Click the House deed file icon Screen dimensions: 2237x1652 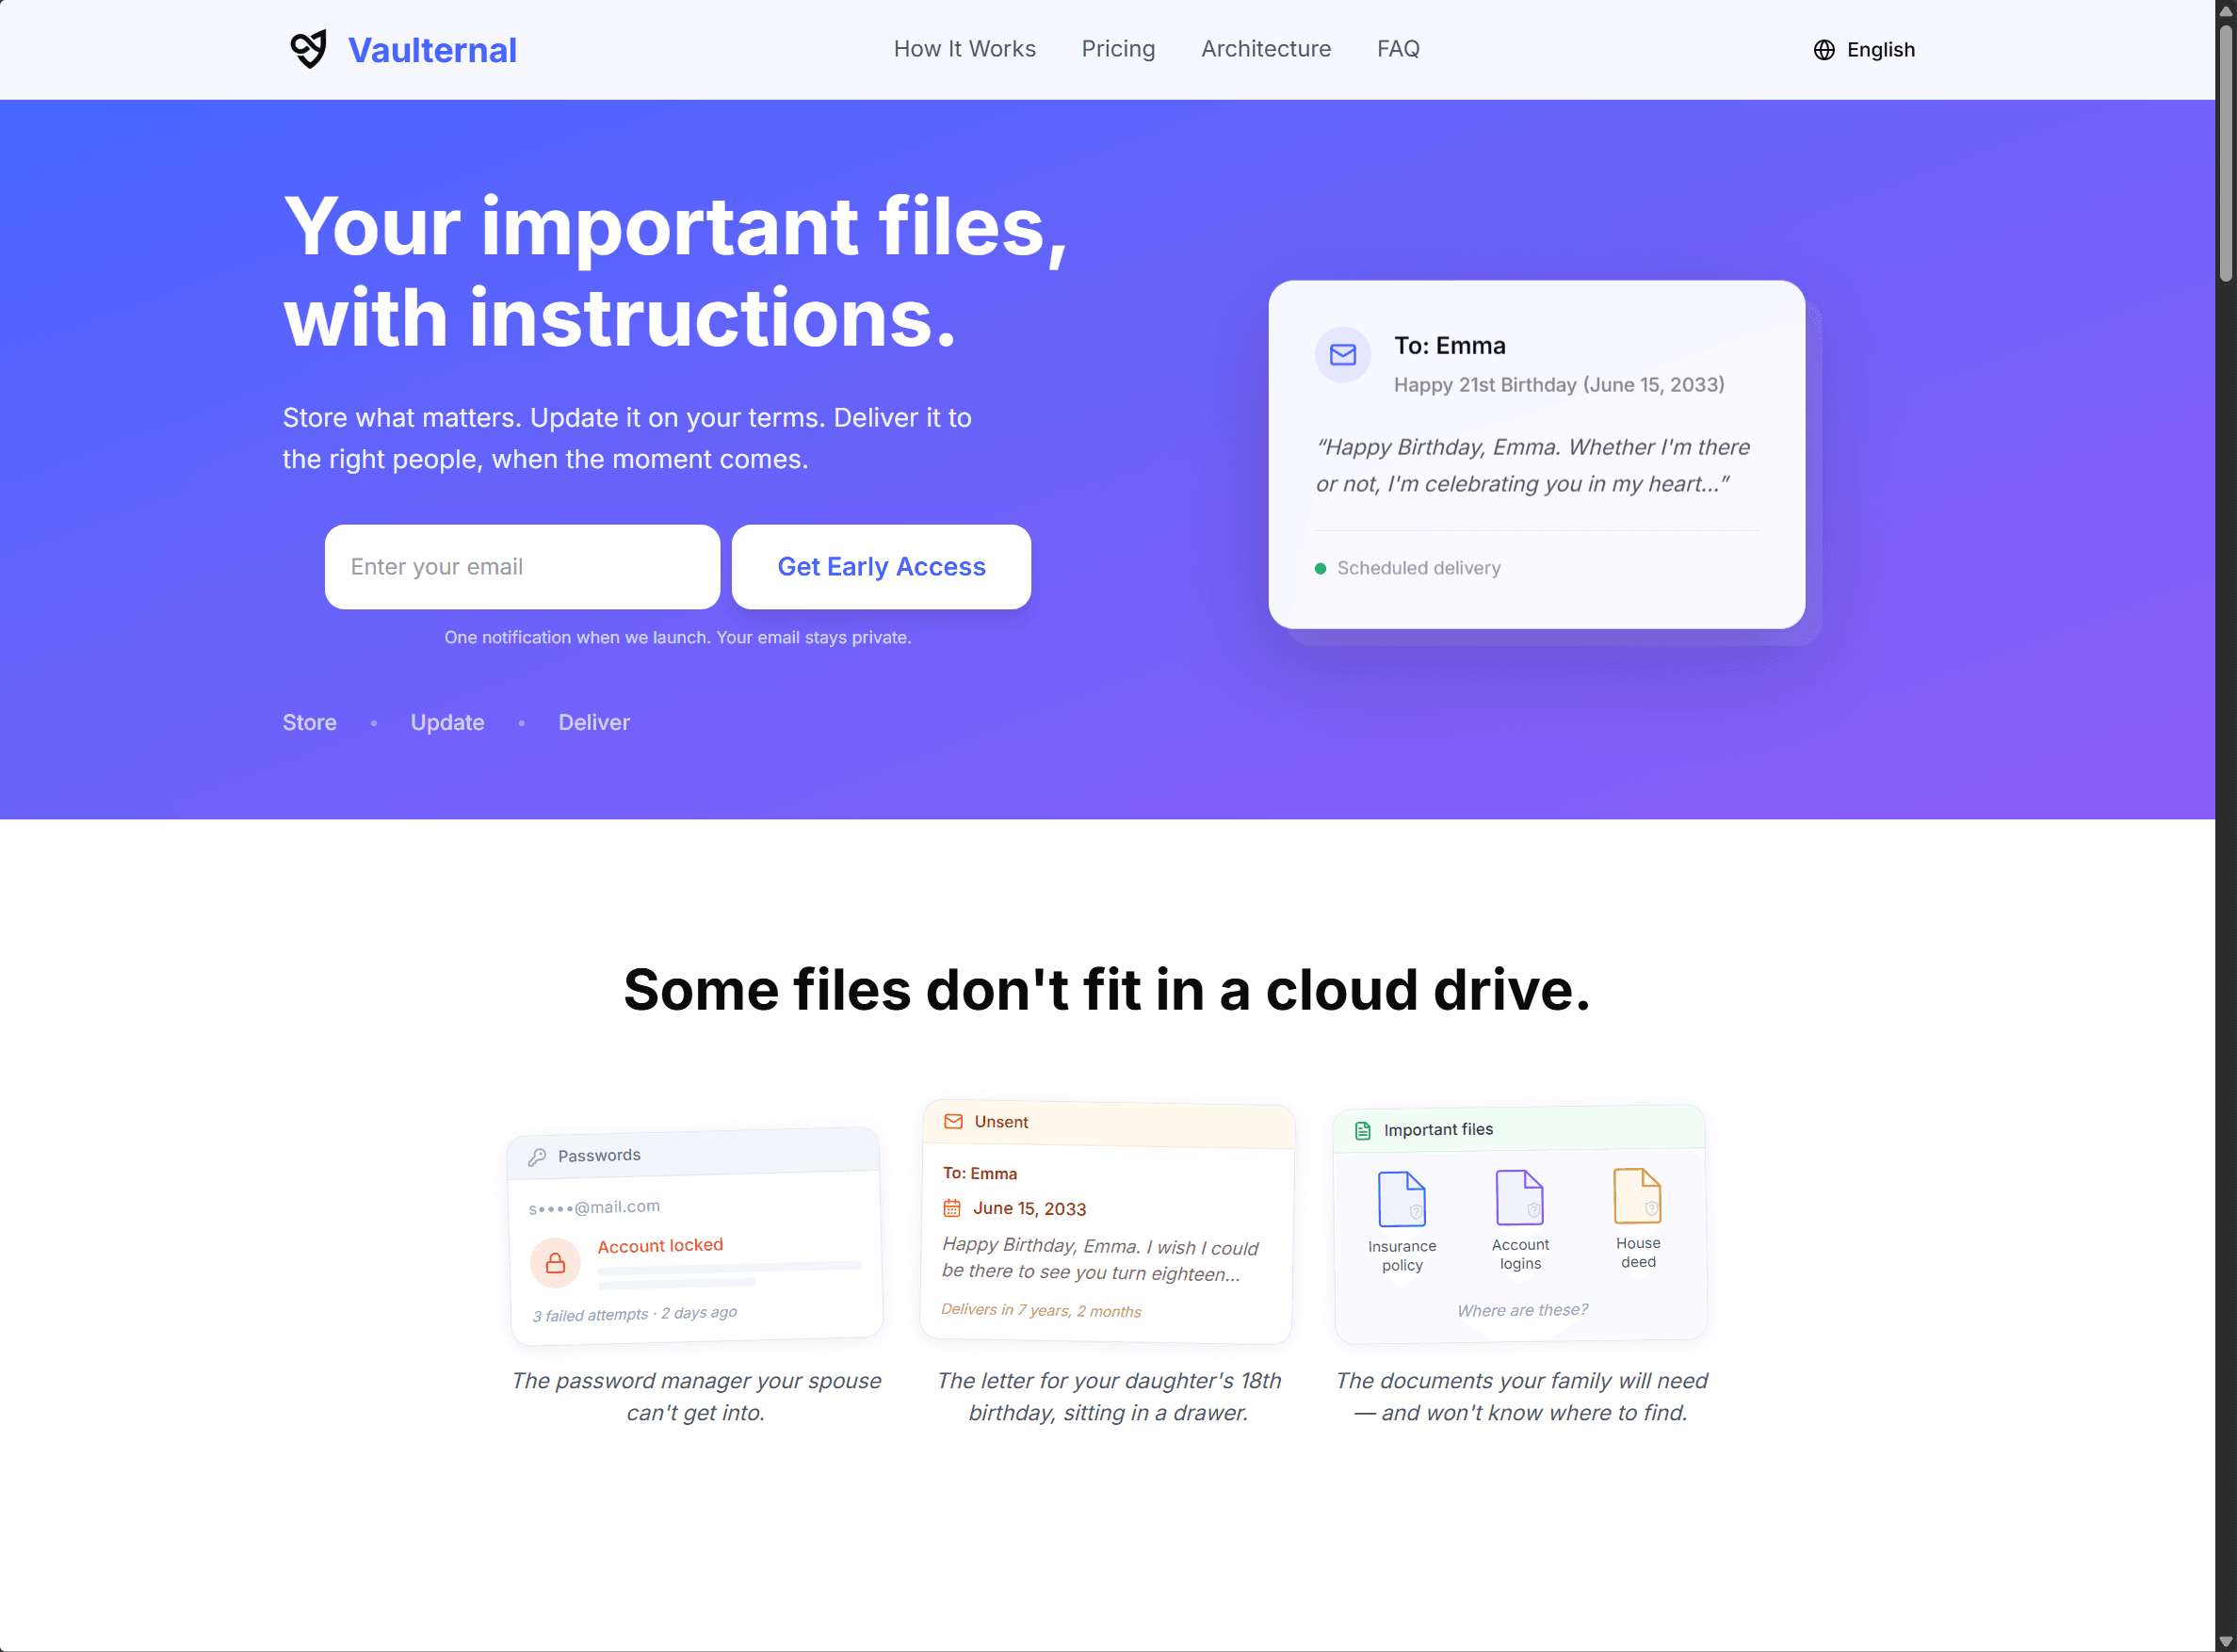click(1637, 1196)
